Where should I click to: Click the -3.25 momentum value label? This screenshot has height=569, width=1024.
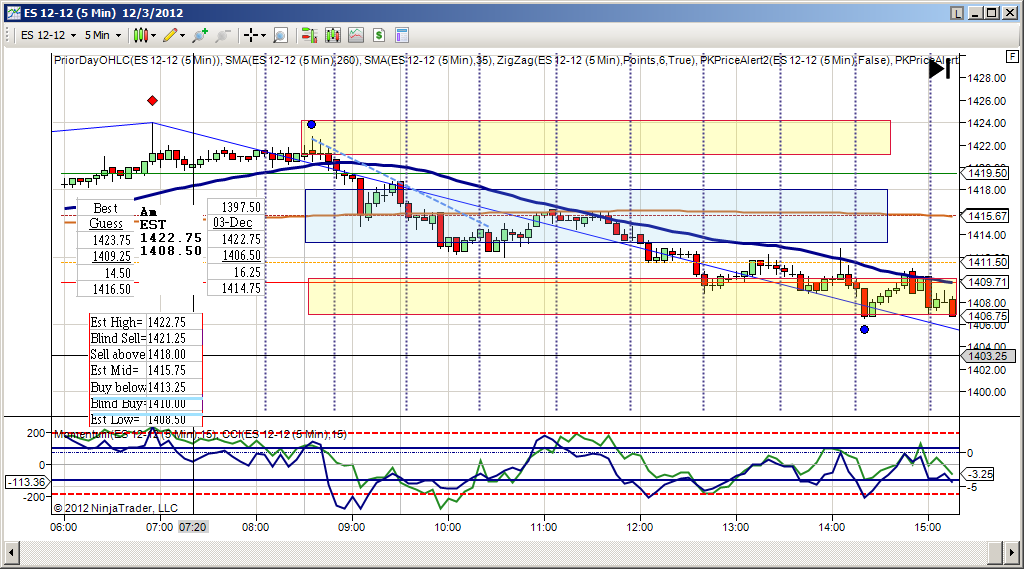point(980,474)
